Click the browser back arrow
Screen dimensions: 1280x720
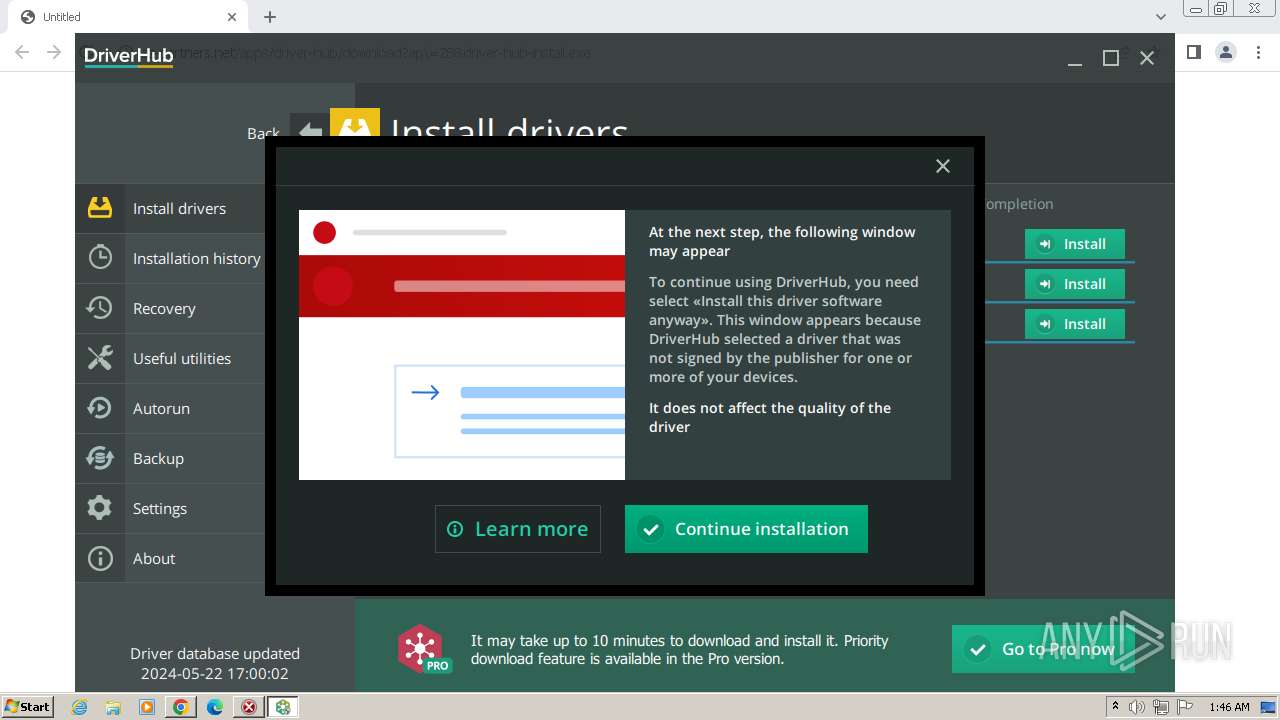point(22,52)
